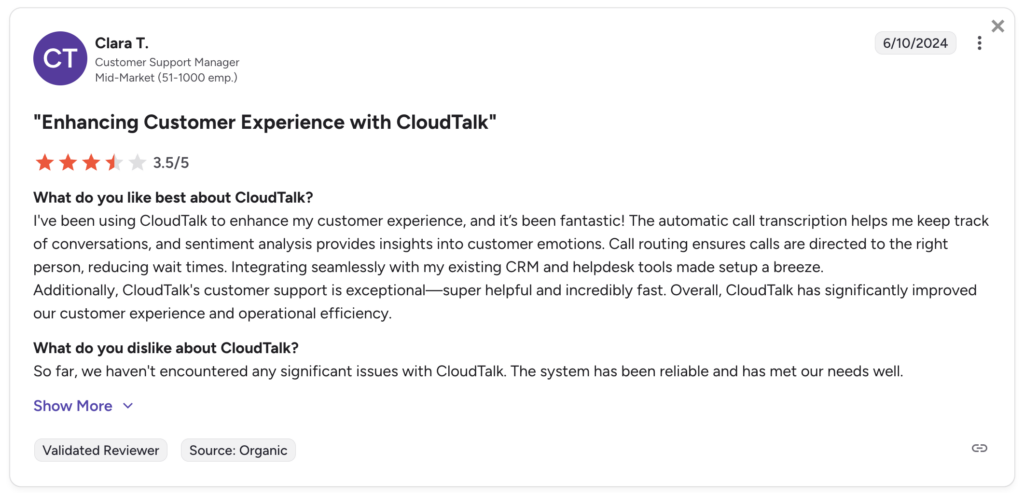Click the 6/10/2024 date badge
Image resolution: width=1024 pixels, height=493 pixels.
pyautogui.click(x=915, y=43)
